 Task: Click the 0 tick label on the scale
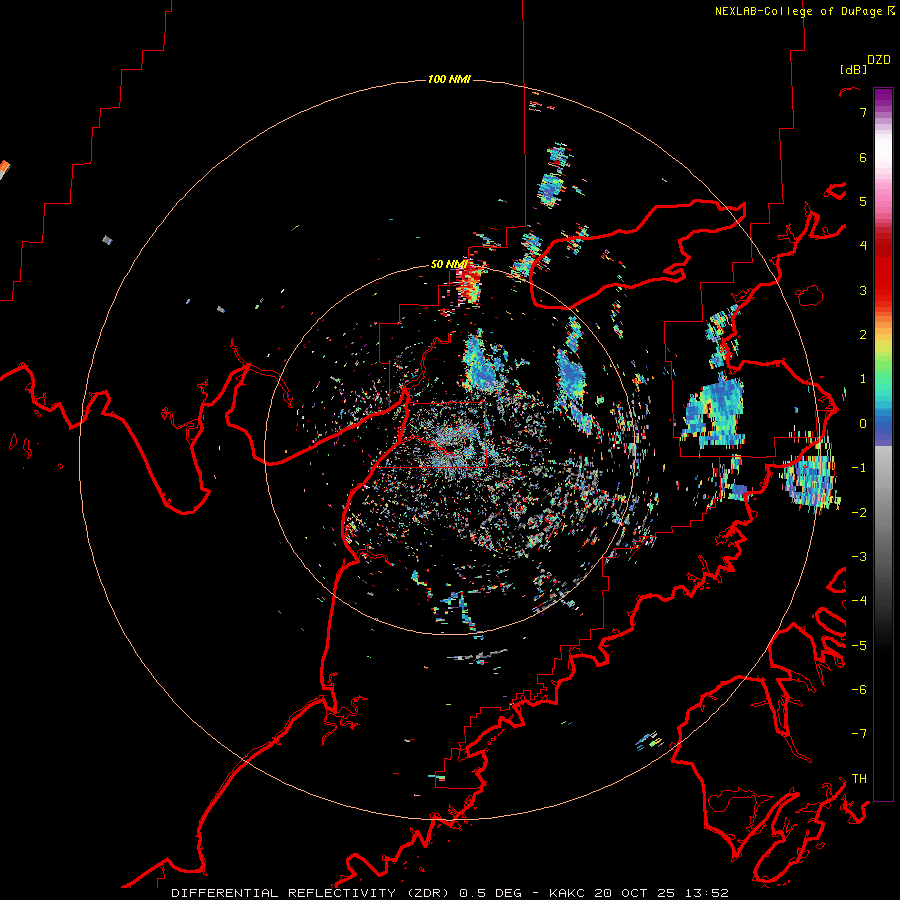click(863, 424)
